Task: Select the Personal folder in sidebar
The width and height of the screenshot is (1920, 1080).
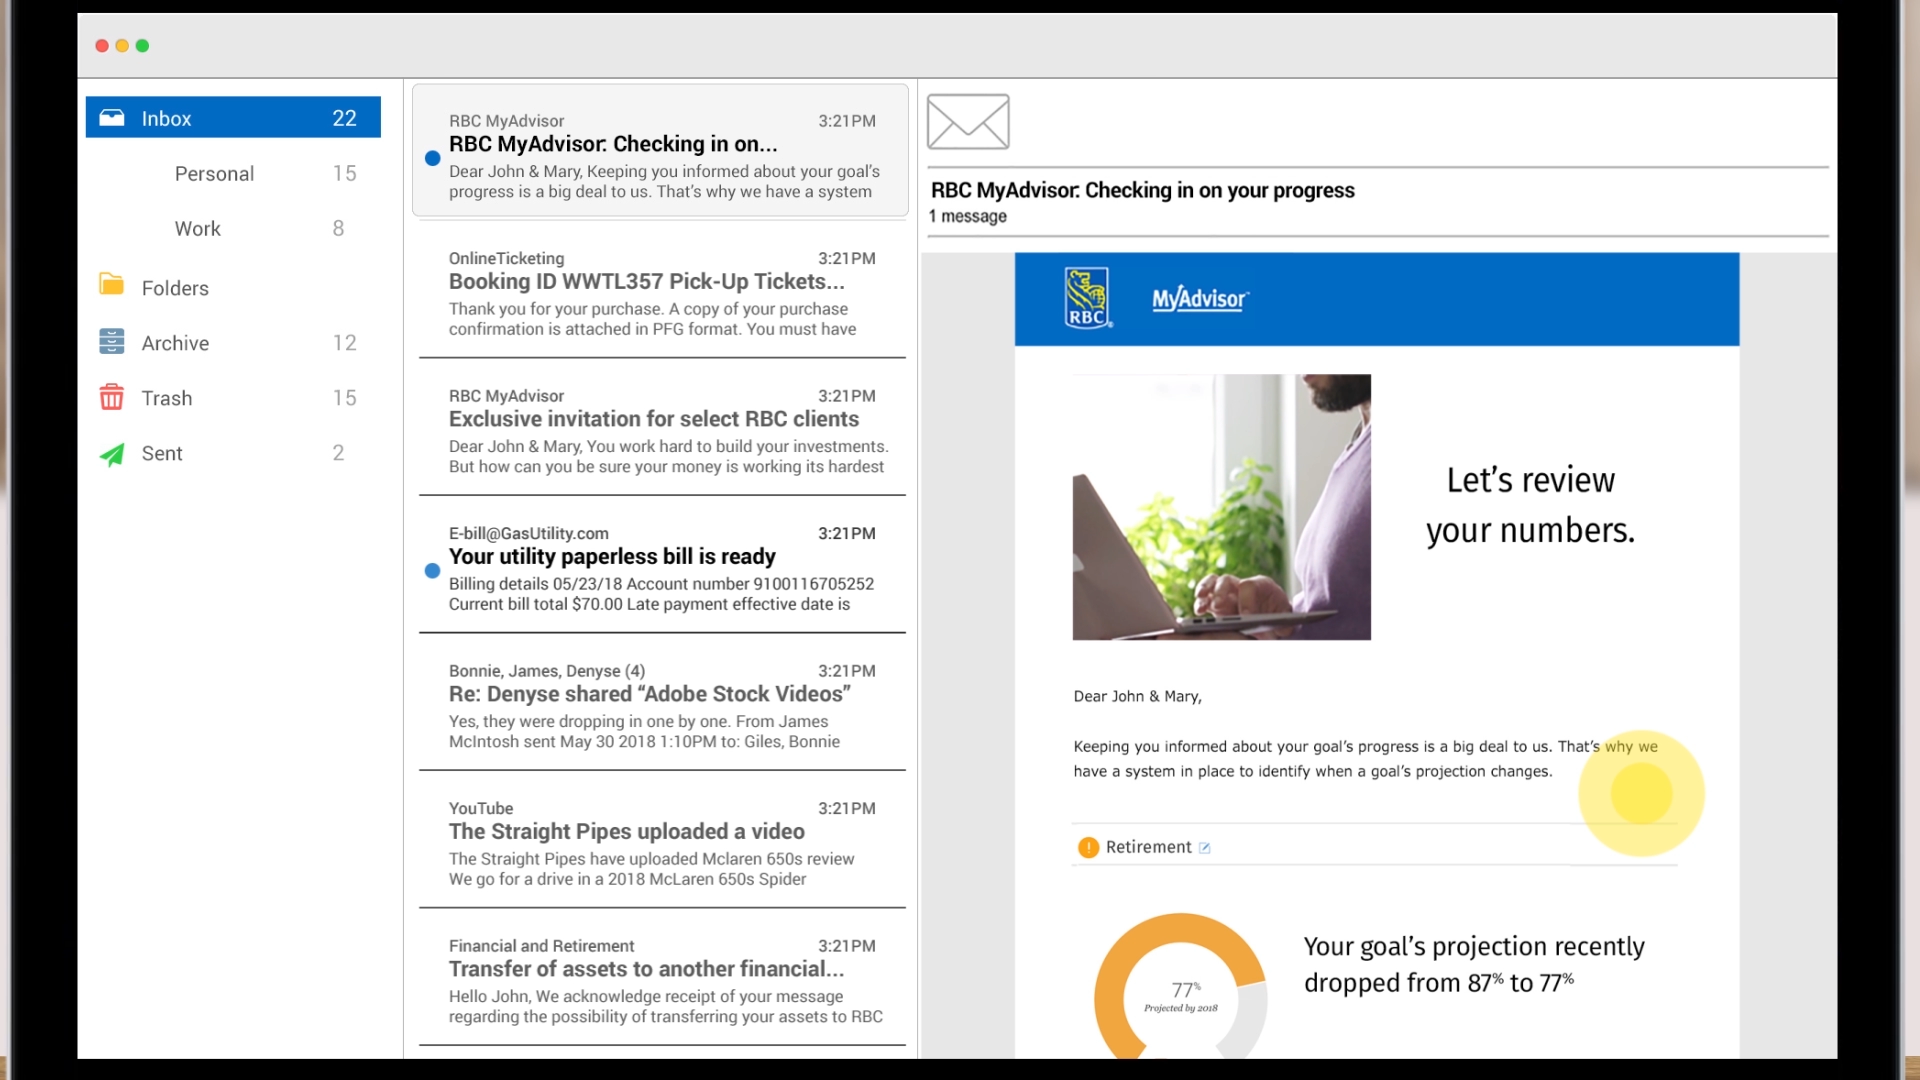Action: (x=214, y=173)
